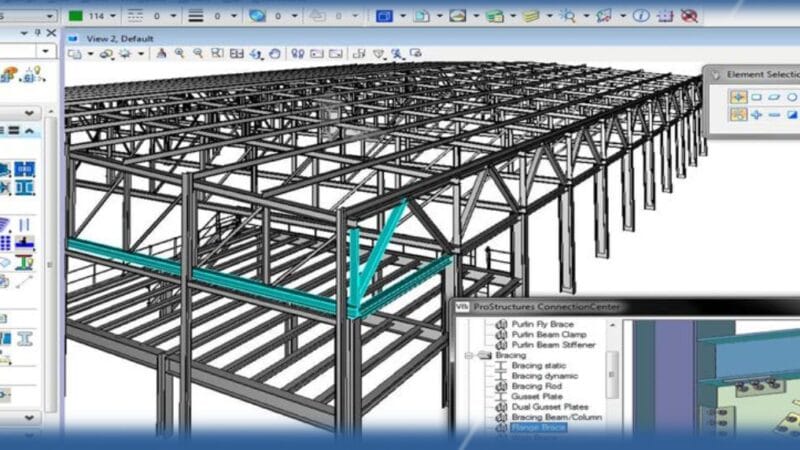800x450 pixels.
Task: Select block selection mode in Element Selection
Action: click(756, 96)
